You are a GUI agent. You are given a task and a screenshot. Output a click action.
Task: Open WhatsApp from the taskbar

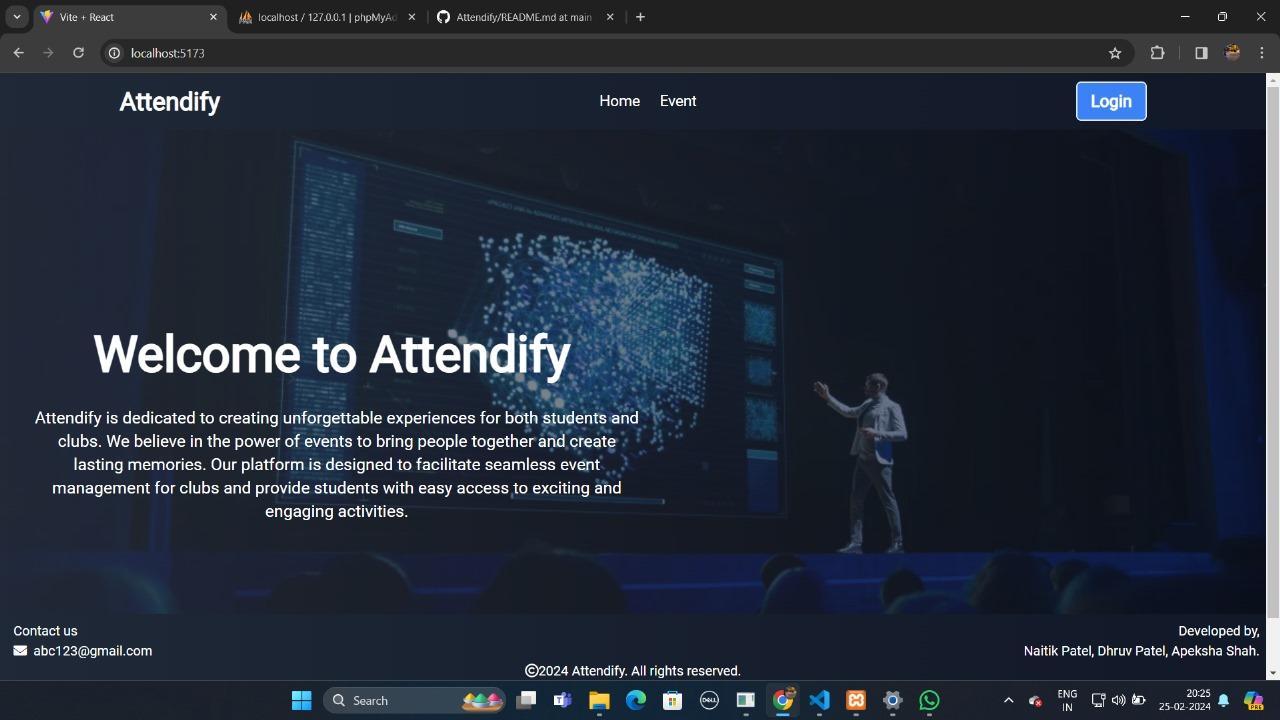pyautogui.click(x=929, y=700)
